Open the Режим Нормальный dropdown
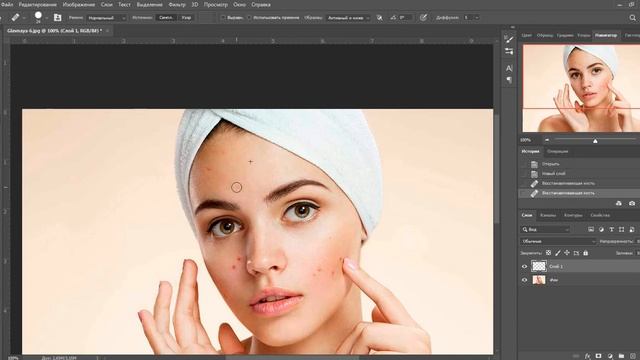 (107, 18)
